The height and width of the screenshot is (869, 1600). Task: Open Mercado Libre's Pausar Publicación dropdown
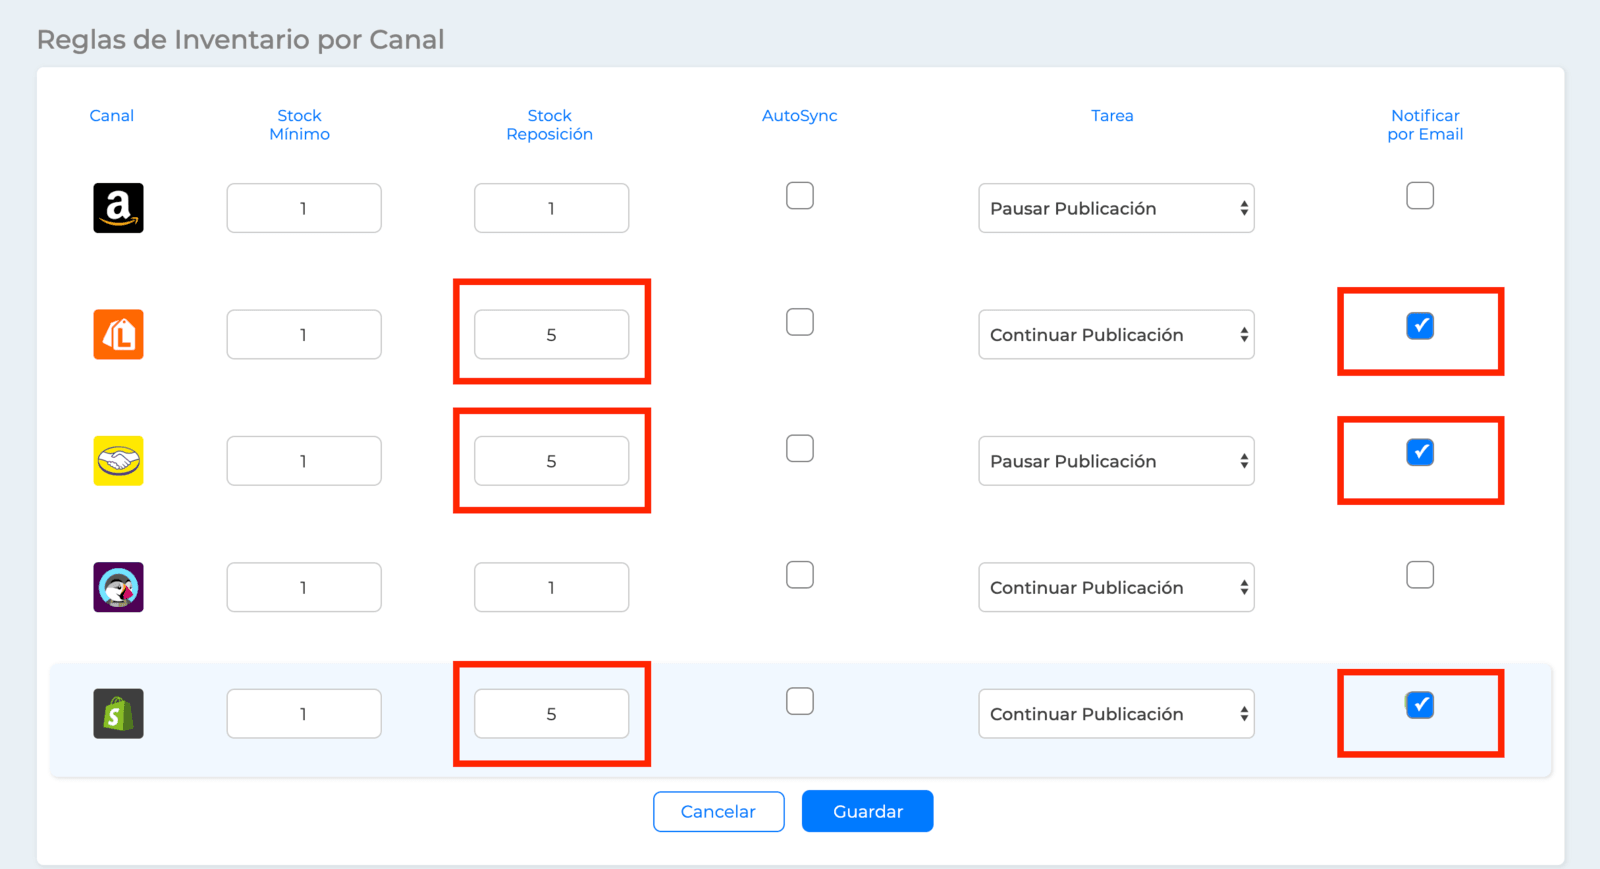click(1116, 461)
